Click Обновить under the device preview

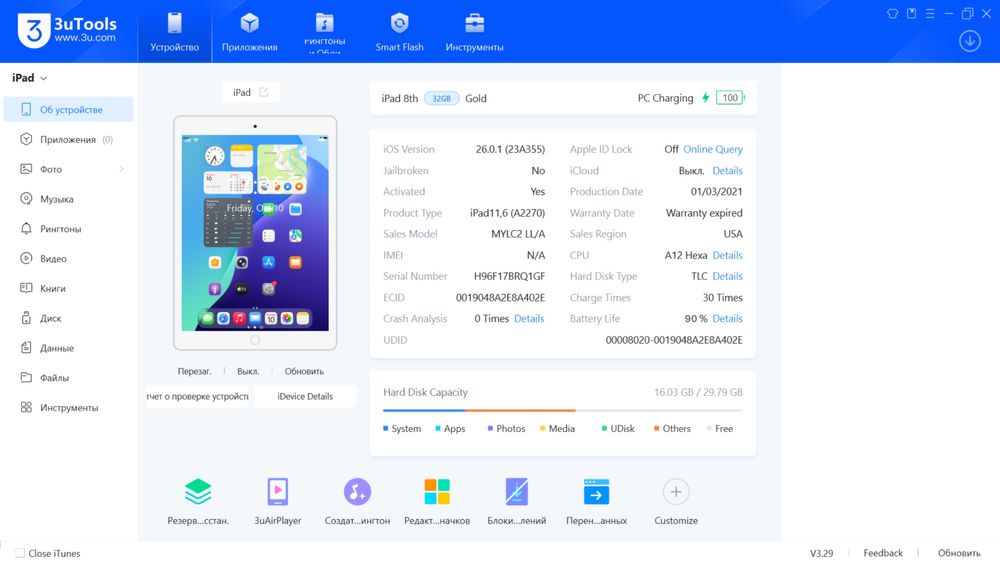click(304, 371)
